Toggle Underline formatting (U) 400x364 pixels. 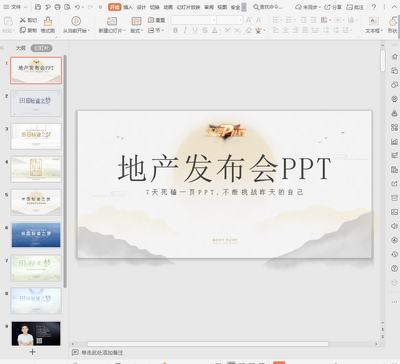coord(195,30)
